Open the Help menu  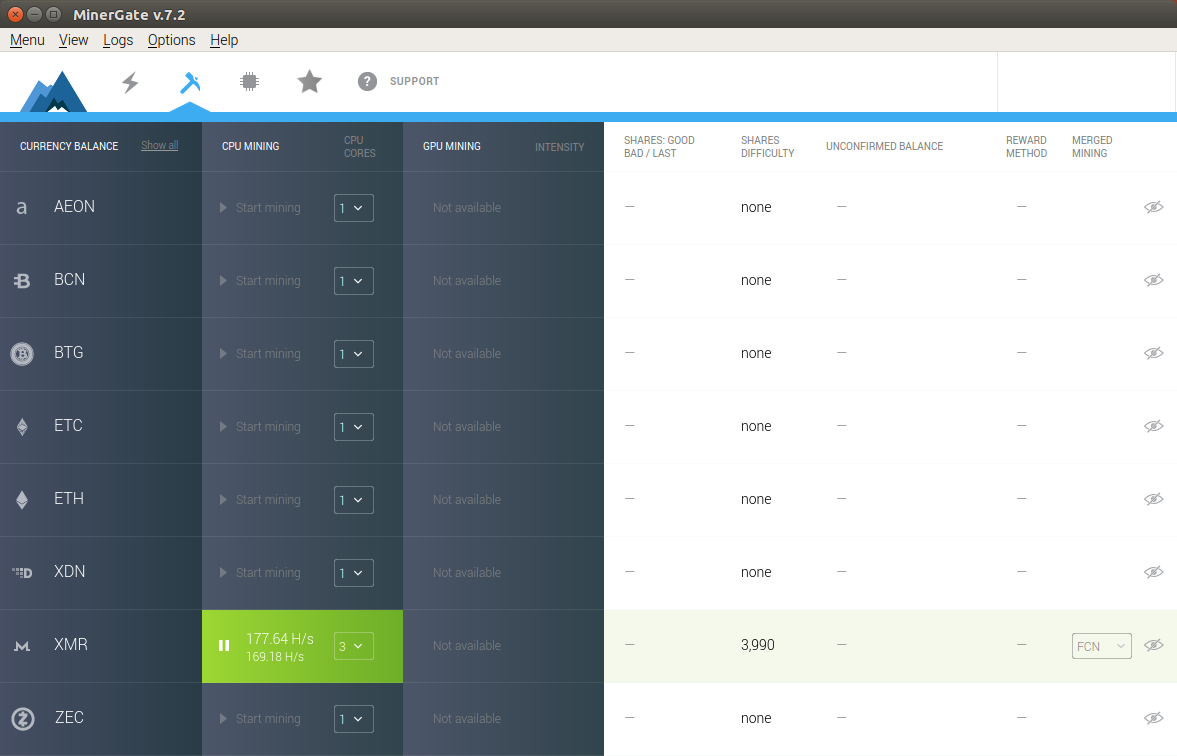coord(224,40)
